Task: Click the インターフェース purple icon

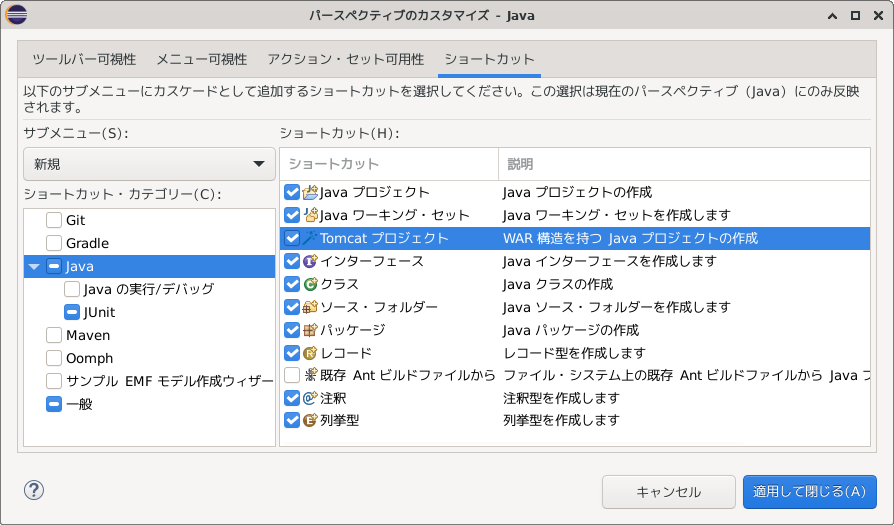Action: [x=310, y=261]
